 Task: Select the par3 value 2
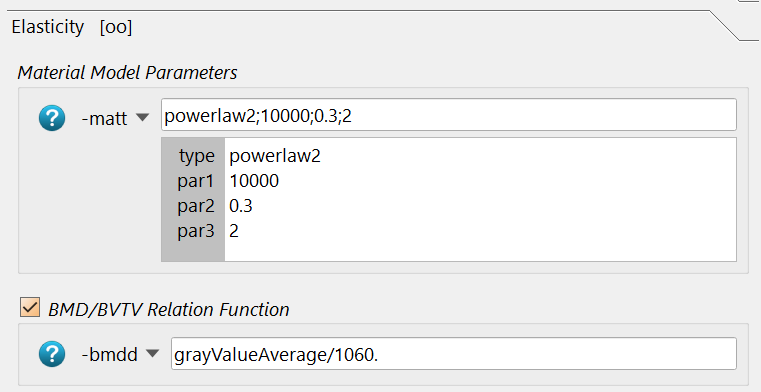pos(234,231)
